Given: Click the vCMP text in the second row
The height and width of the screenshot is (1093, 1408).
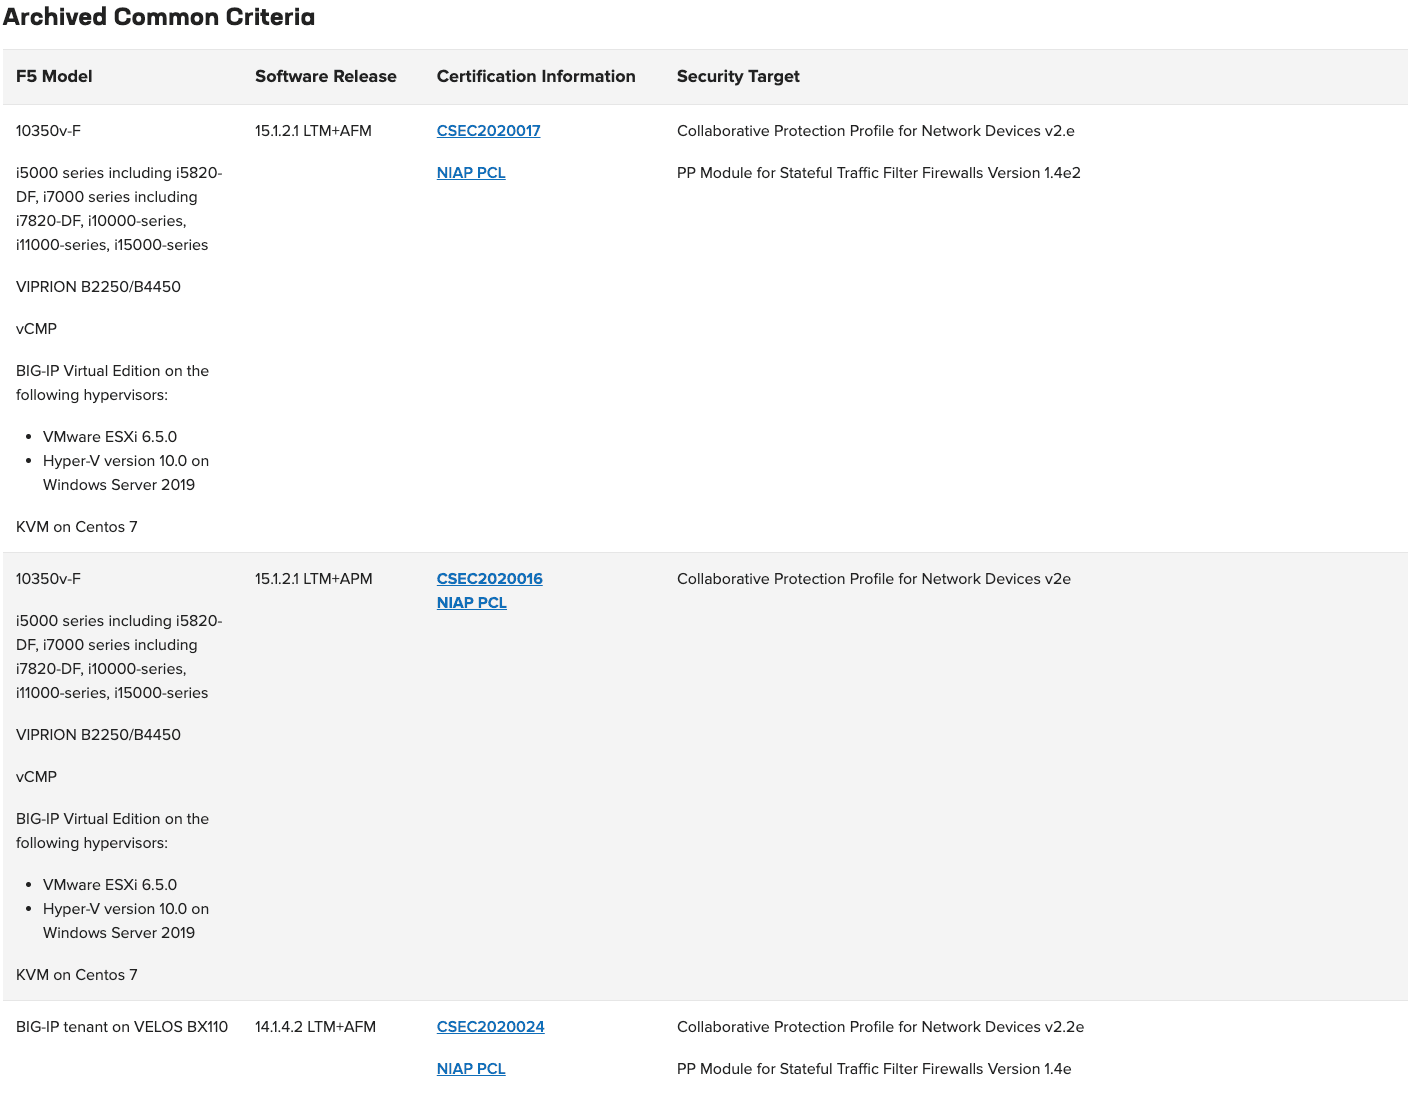Looking at the screenshot, I should [36, 776].
